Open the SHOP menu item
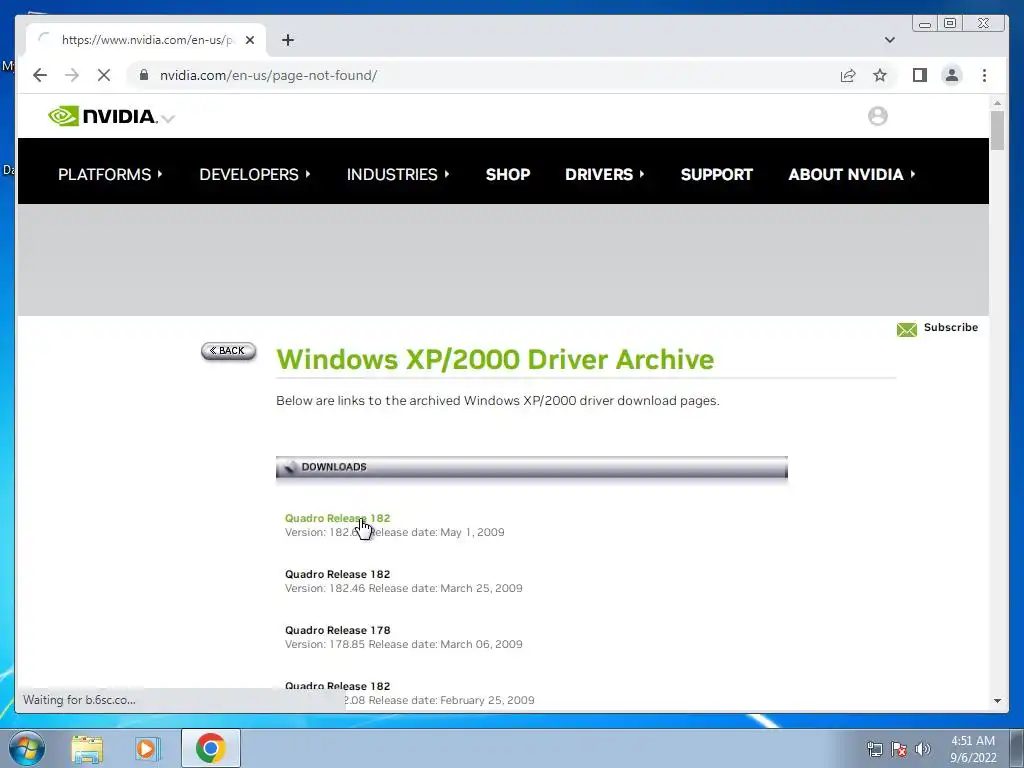Viewport: 1024px width, 768px height. [508, 174]
